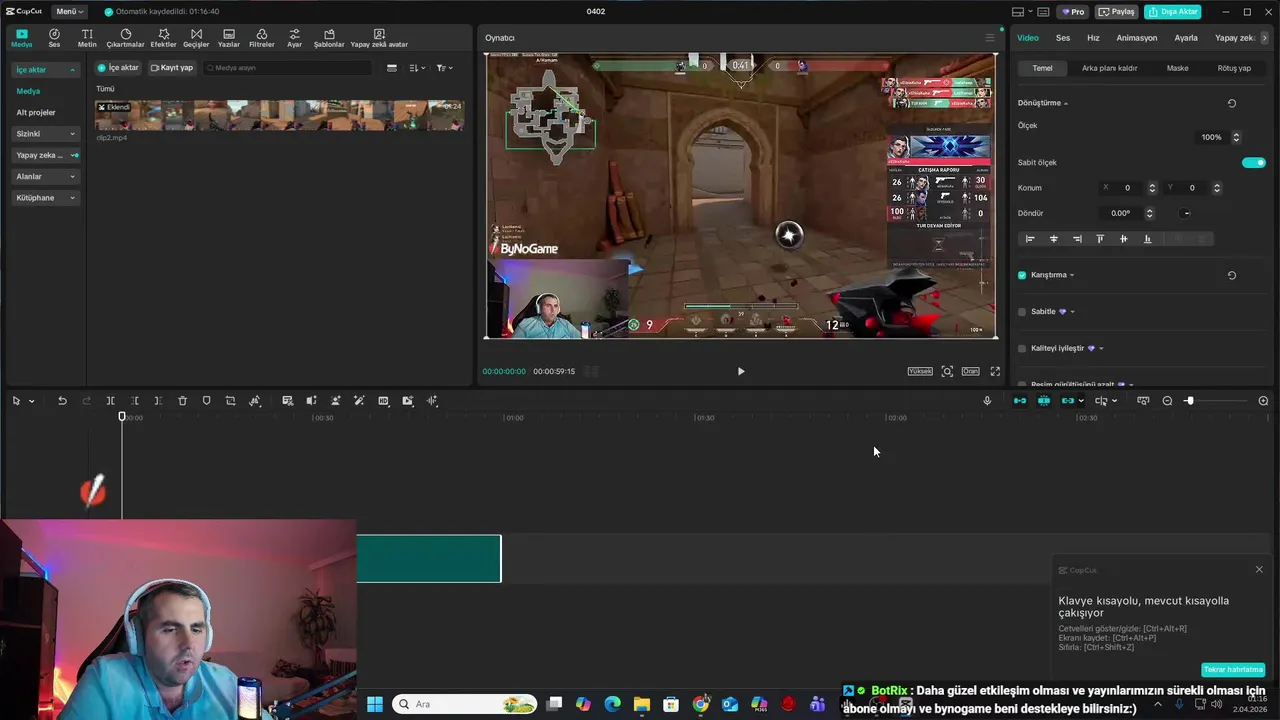Uncheck the Karıştırma checkbox
Image resolution: width=1280 pixels, height=720 pixels.
(x=1022, y=275)
